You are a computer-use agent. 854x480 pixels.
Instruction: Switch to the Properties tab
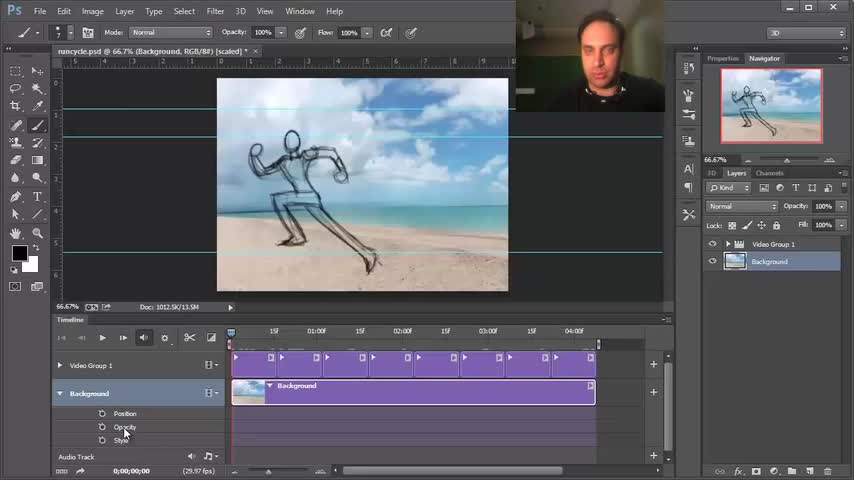(723, 58)
